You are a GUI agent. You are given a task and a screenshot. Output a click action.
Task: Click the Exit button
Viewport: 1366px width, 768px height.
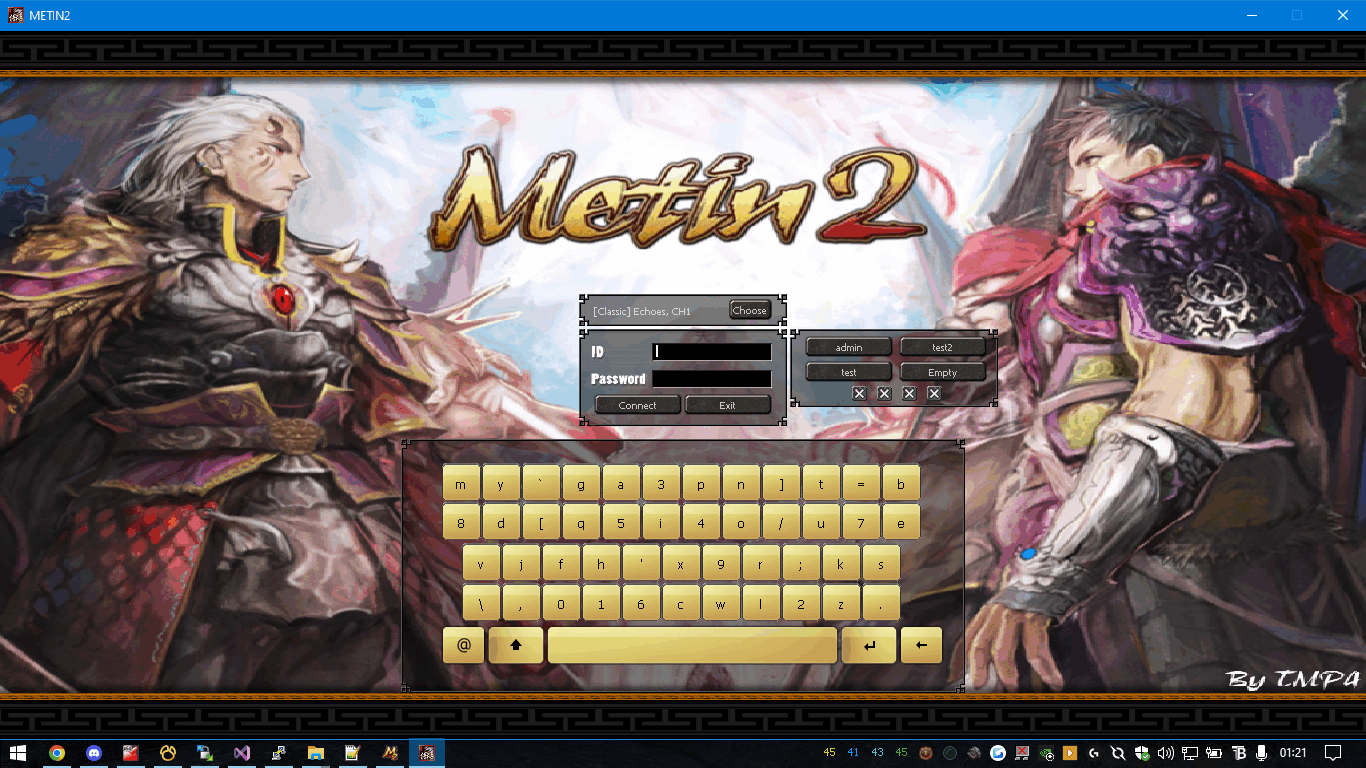click(727, 405)
